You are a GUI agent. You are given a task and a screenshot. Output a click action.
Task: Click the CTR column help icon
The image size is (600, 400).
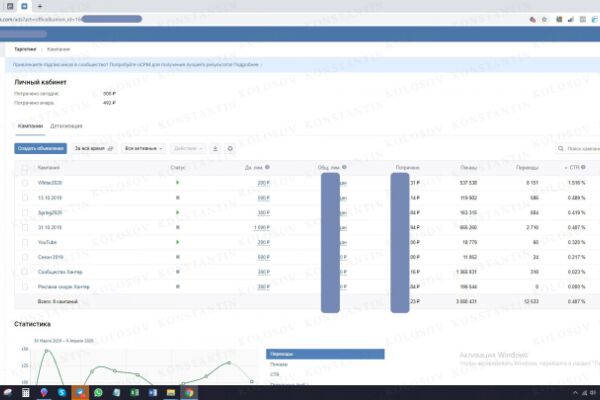tap(583, 167)
